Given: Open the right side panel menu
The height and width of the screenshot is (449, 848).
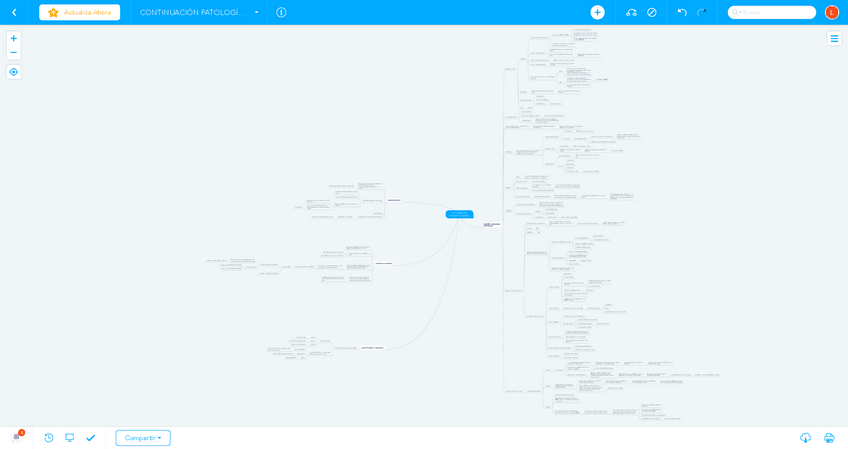Looking at the screenshot, I should [834, 38].
